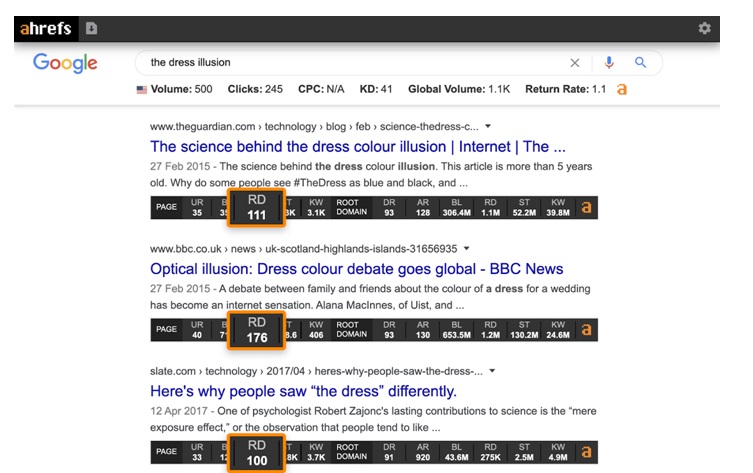Click RD 100 on Slate bar

click(256, 452)
